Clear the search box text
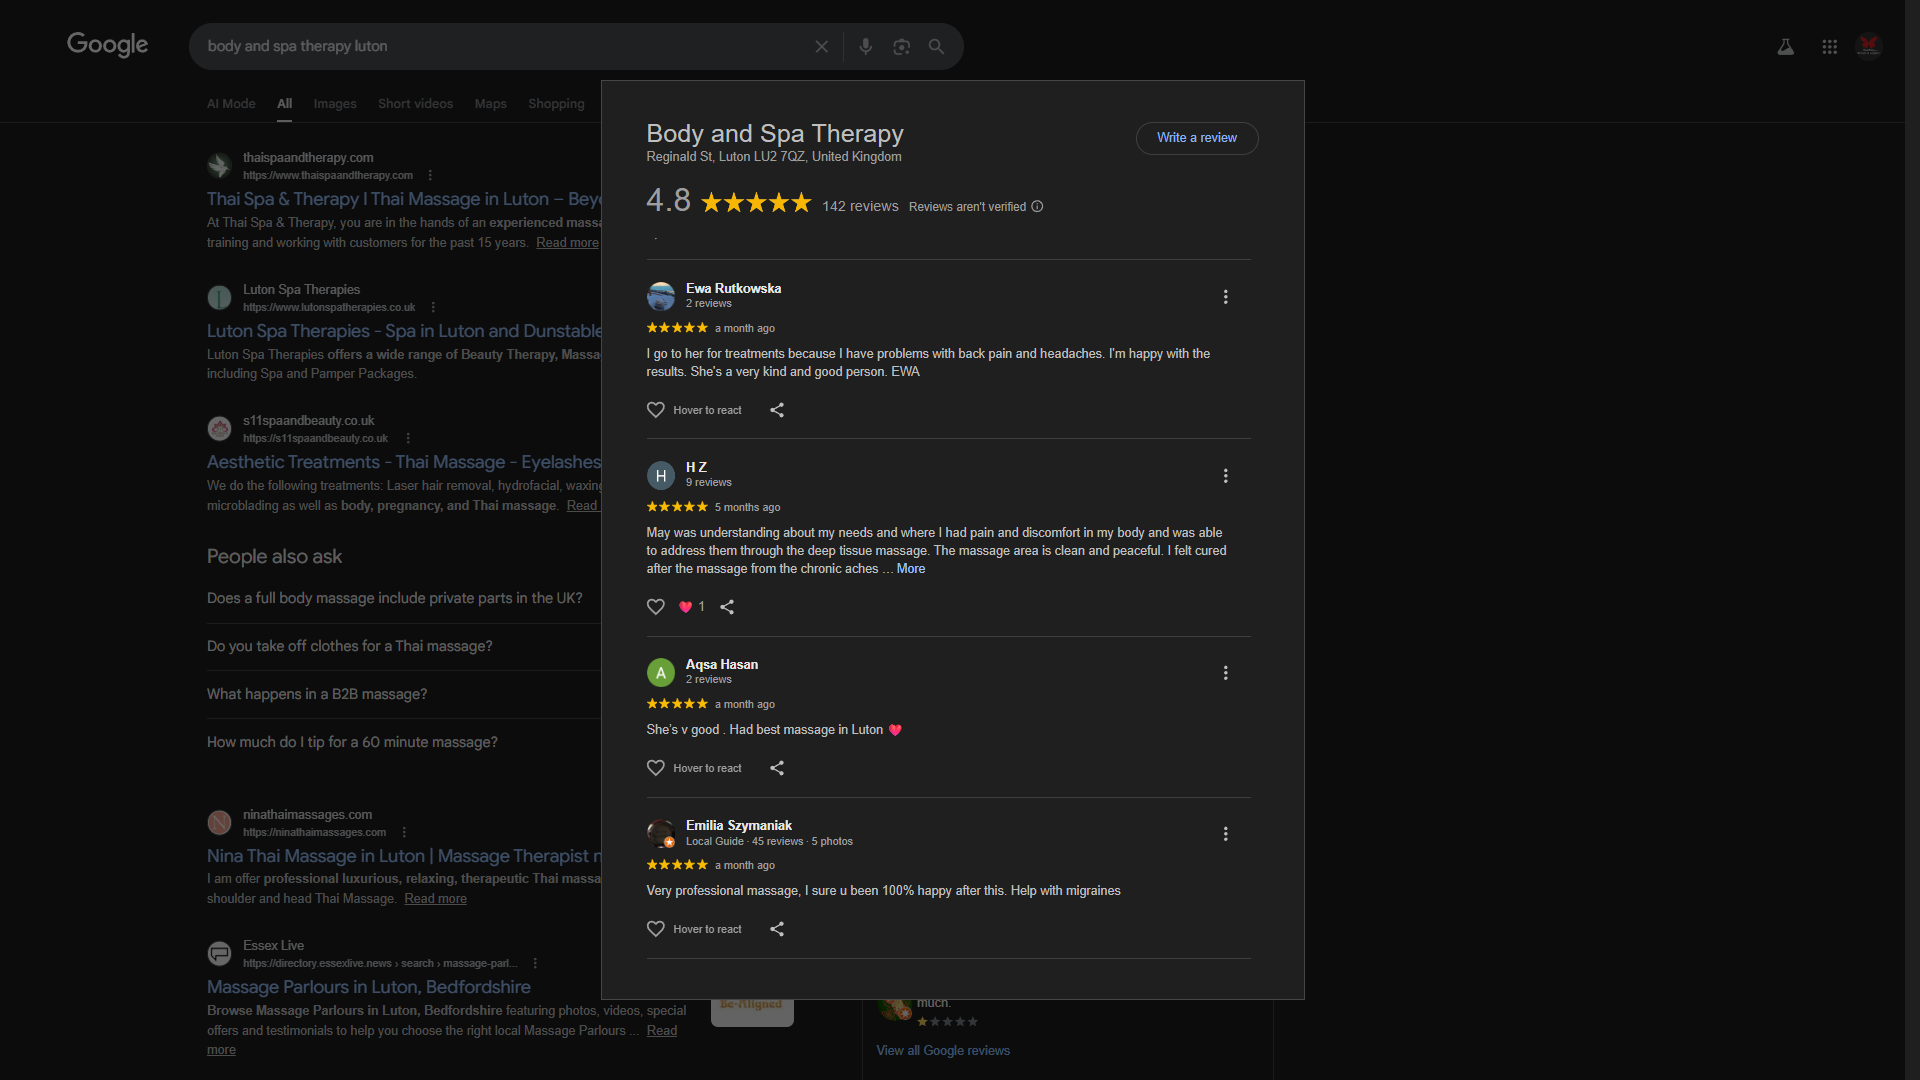Screen dimensions: 1920x1080 (x=821, y=47)
